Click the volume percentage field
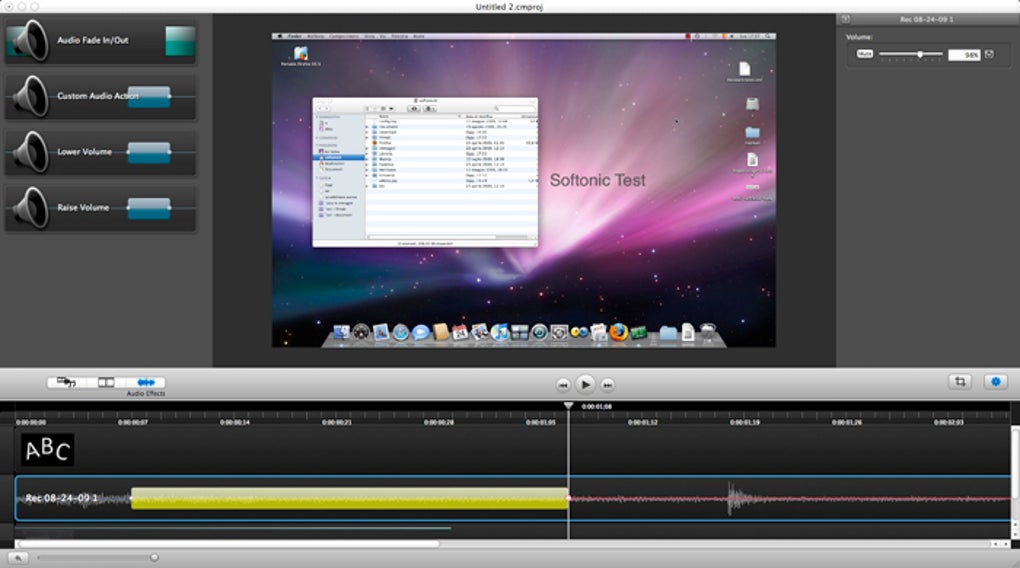Viewport: 1020px width, 568px height. [x=964, y=55]
